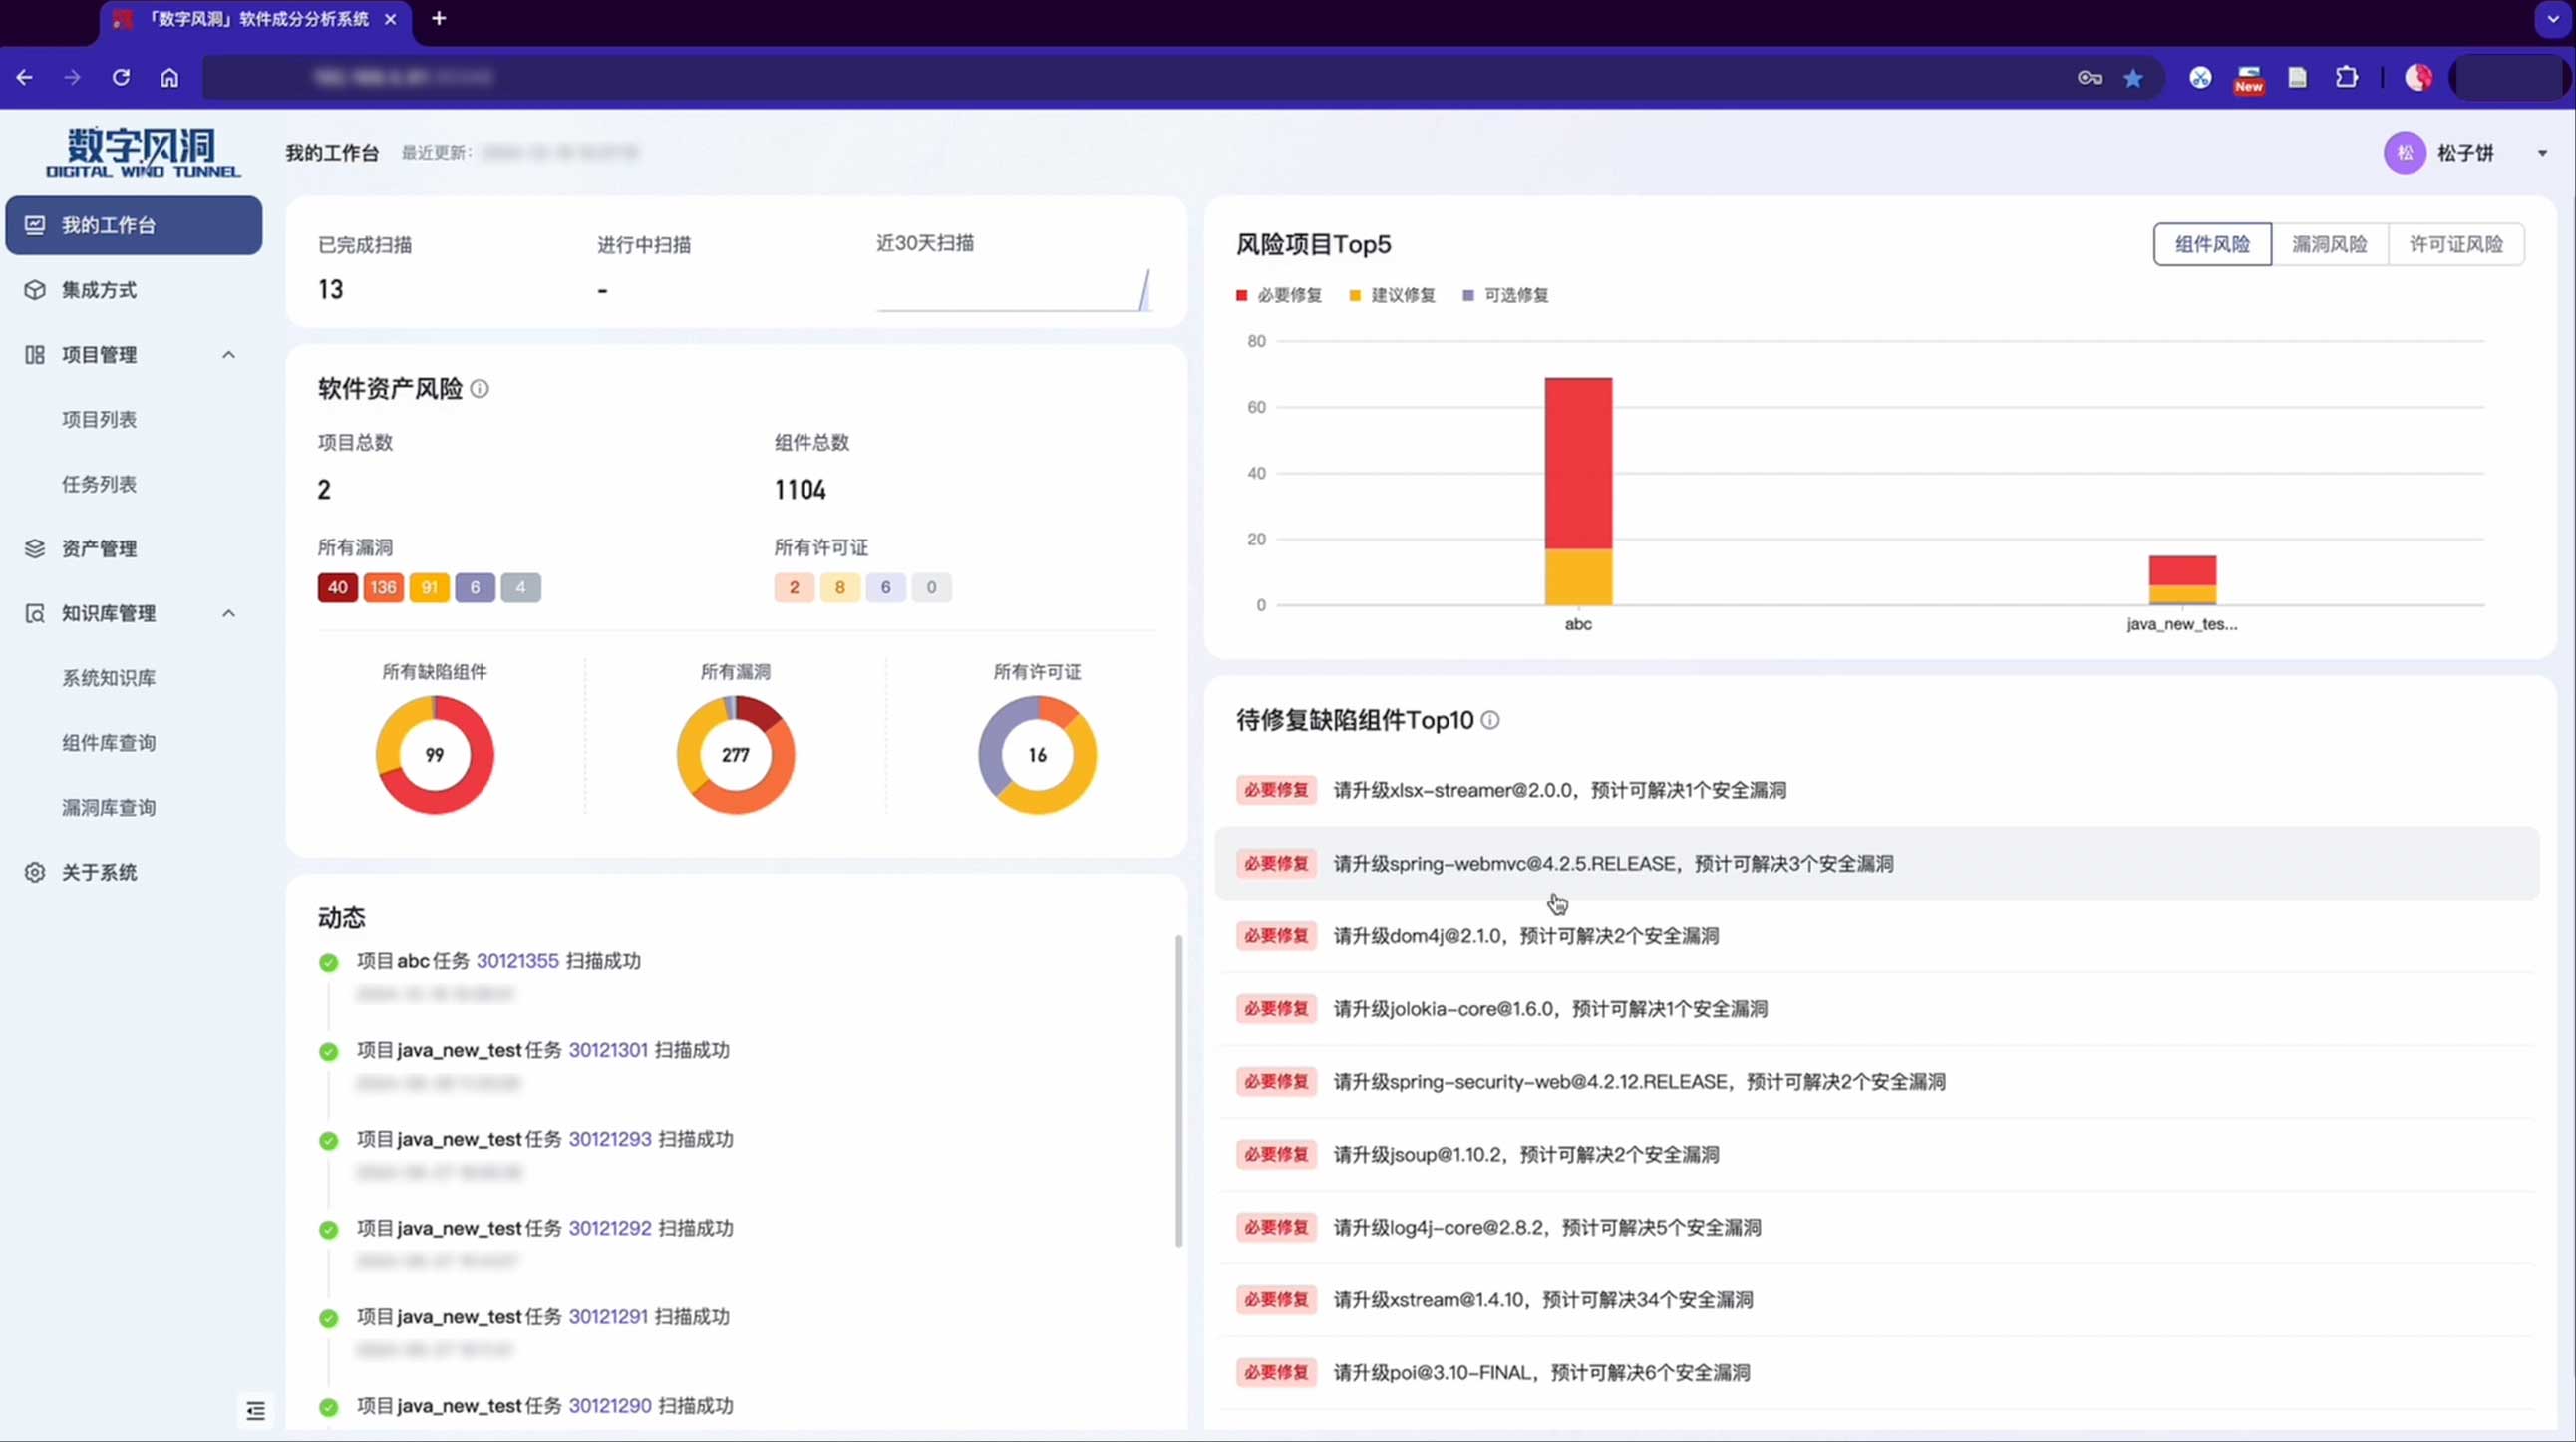Open browser extensions puzzle icon
This screenshot has width=2576, height=1442.
click(x=2346, y=77)
